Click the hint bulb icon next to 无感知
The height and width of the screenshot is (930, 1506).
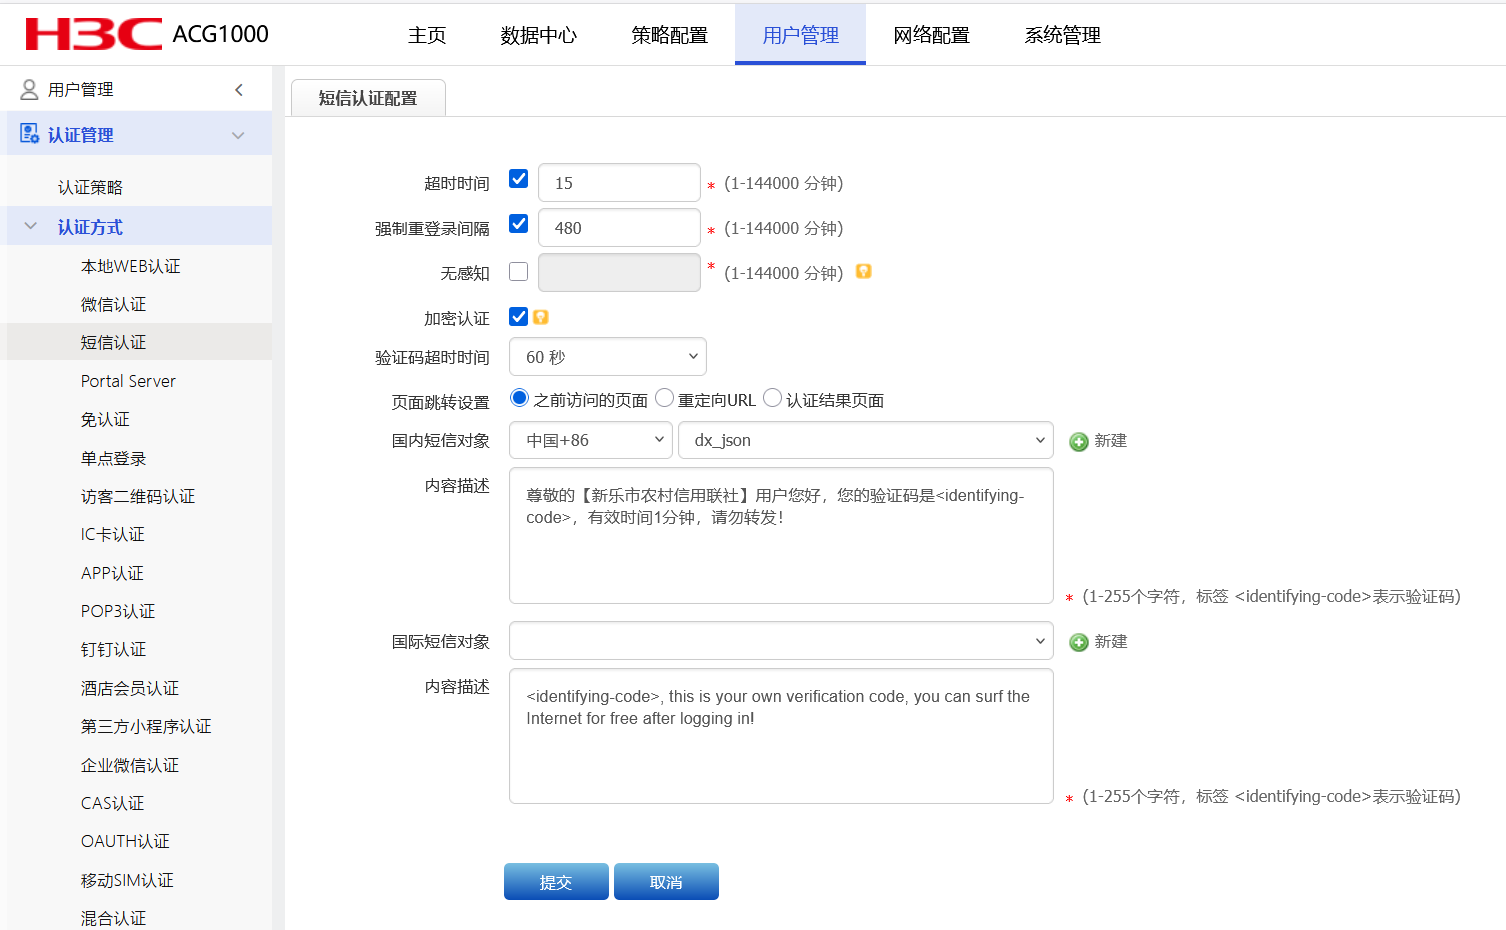864,271
